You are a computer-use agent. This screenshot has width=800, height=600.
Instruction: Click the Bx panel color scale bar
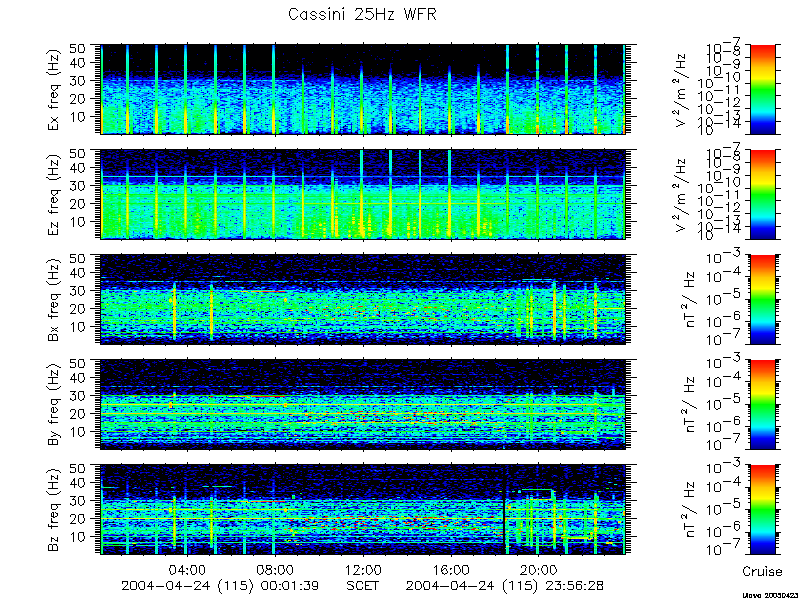[x=762, y=299]
